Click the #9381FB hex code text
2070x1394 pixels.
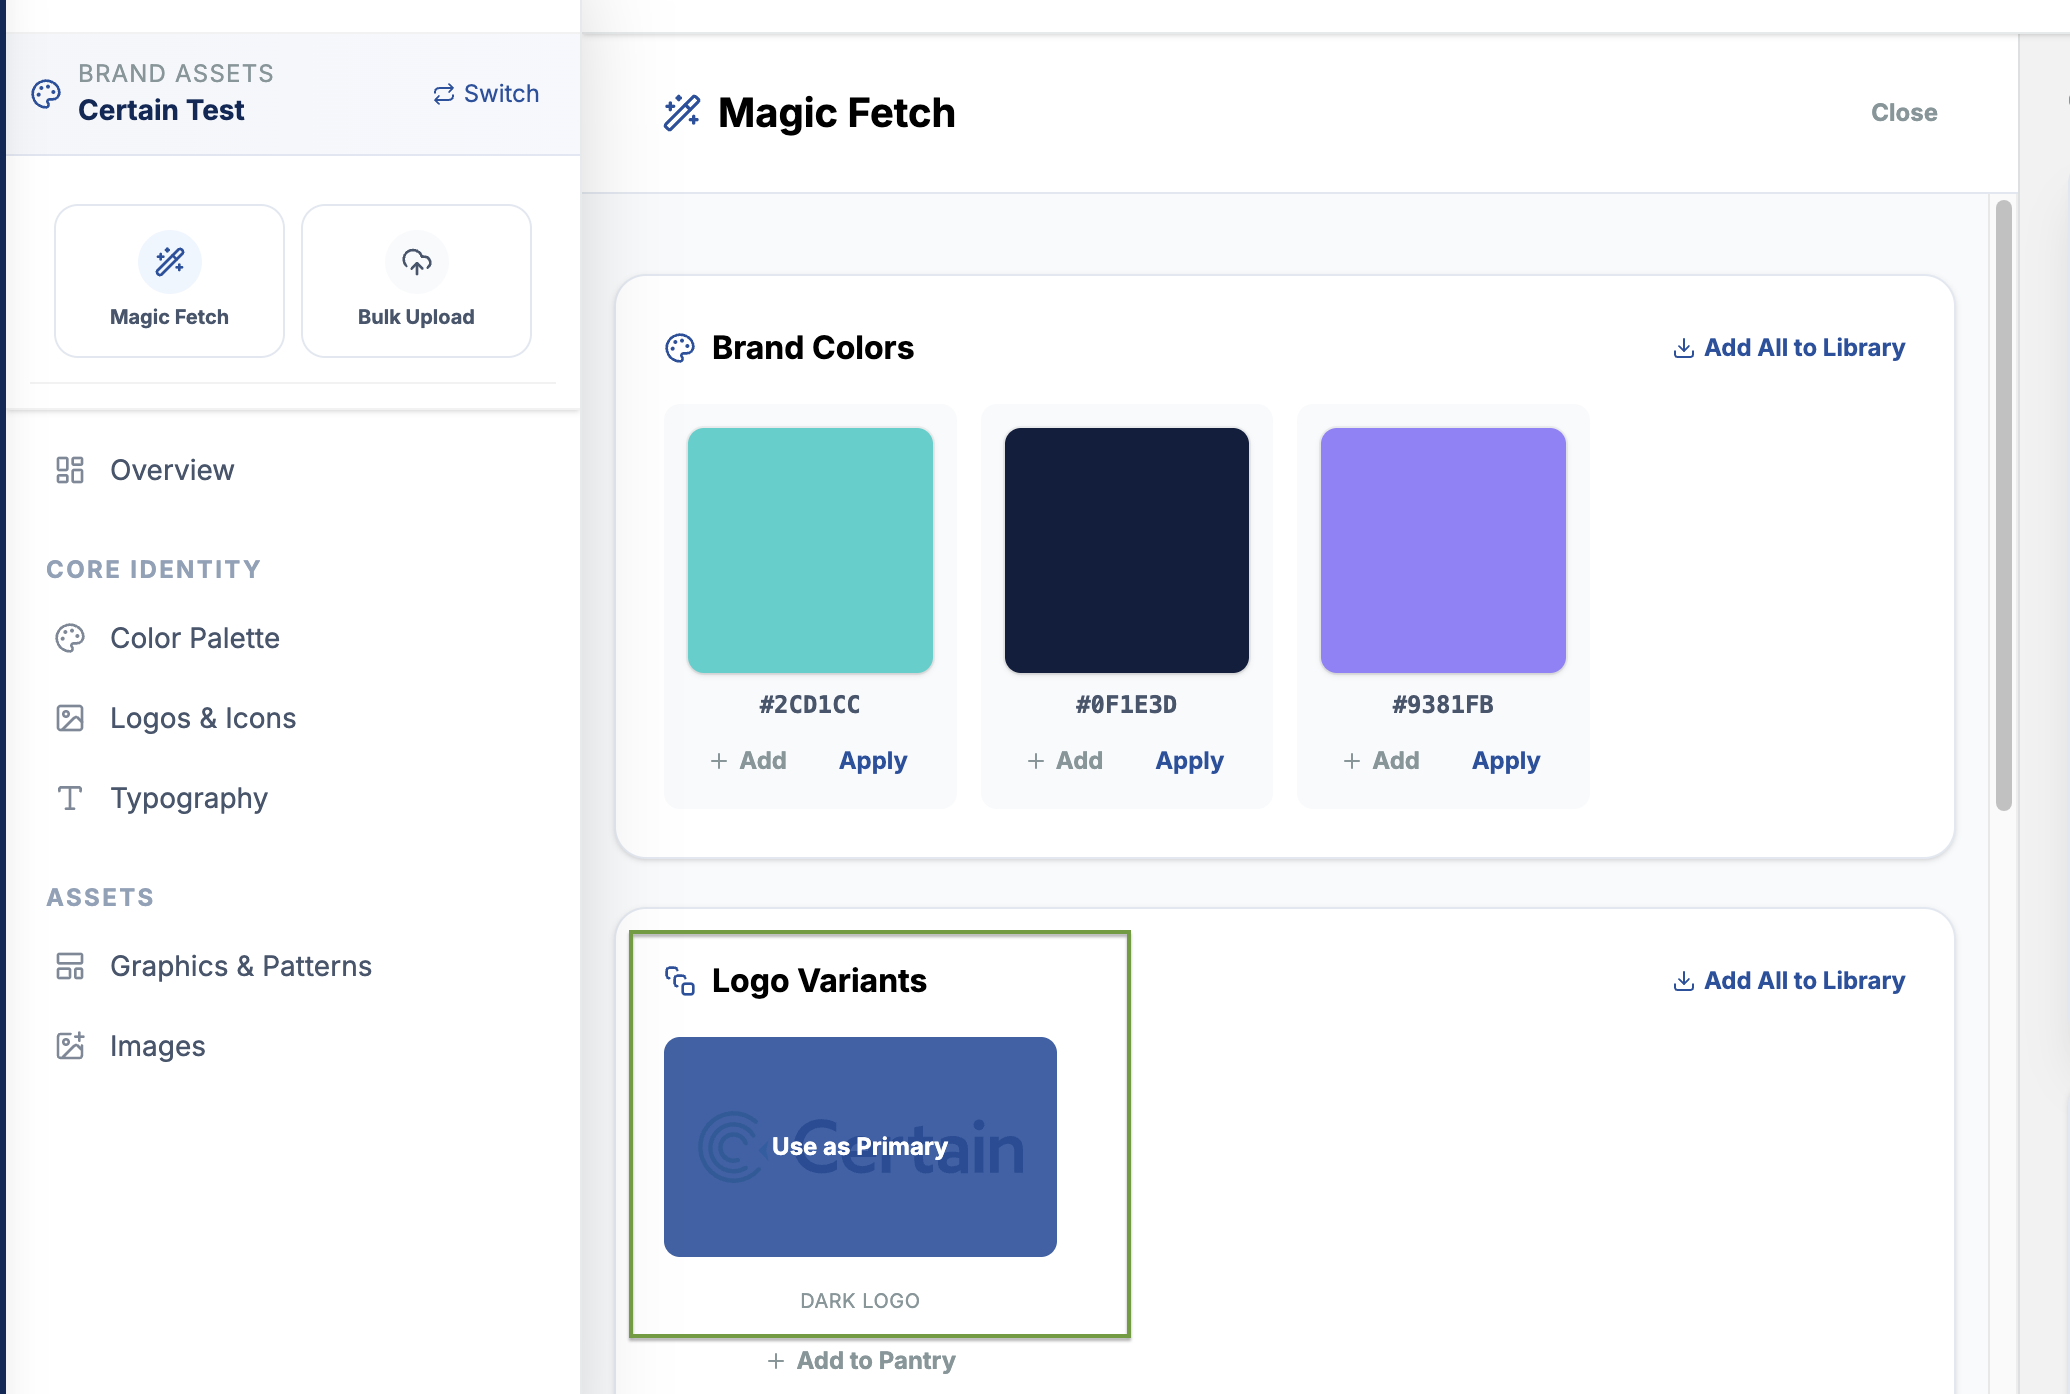point(1443,705)
